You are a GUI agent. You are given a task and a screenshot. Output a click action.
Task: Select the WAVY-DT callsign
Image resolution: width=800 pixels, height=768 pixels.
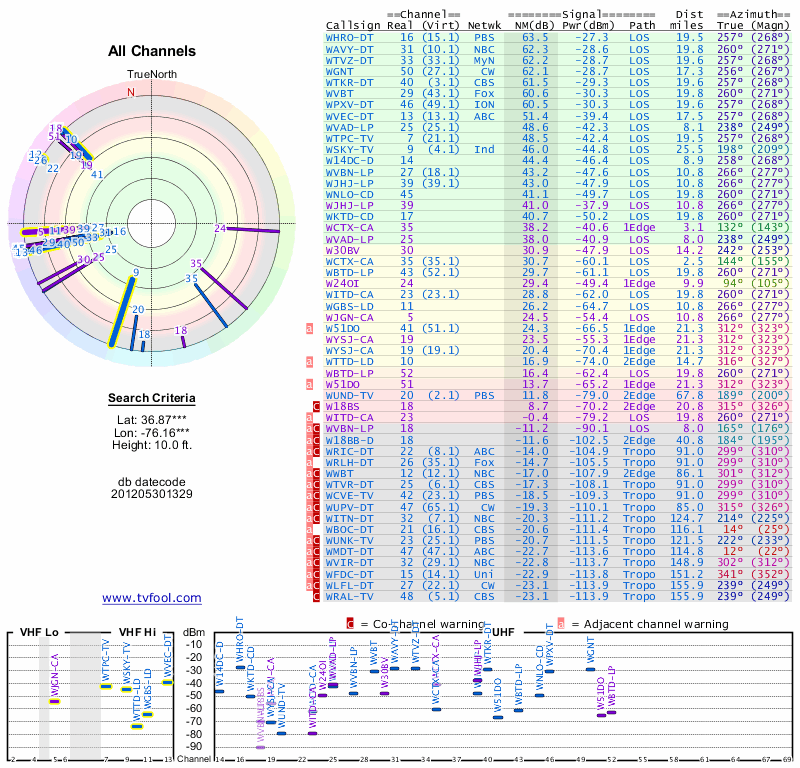(349, 49)
